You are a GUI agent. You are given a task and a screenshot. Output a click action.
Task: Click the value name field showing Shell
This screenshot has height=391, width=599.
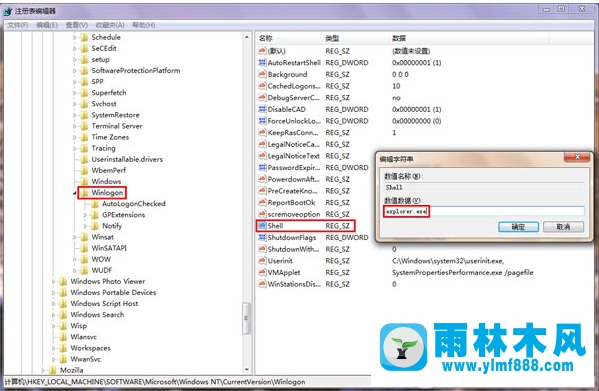point(484,187)
